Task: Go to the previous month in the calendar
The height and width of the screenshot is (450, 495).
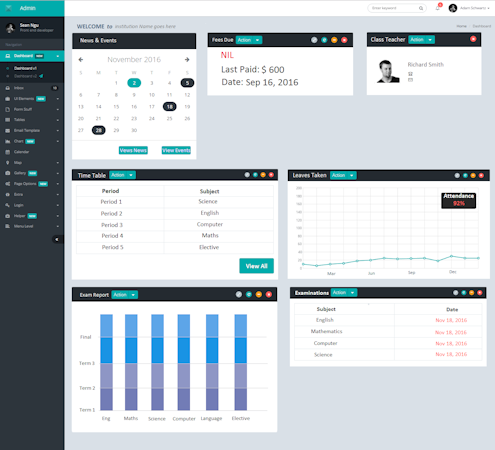Action: pos(81,60)
